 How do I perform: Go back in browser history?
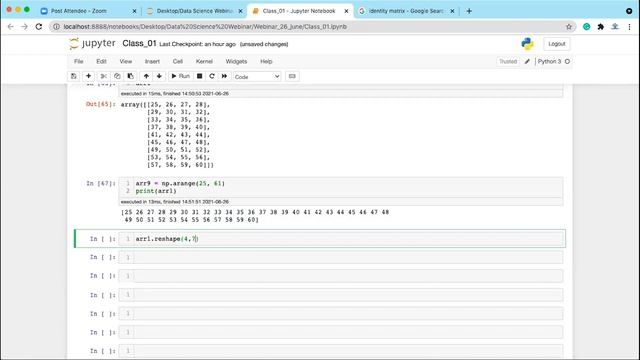click(x=11, y=27)
